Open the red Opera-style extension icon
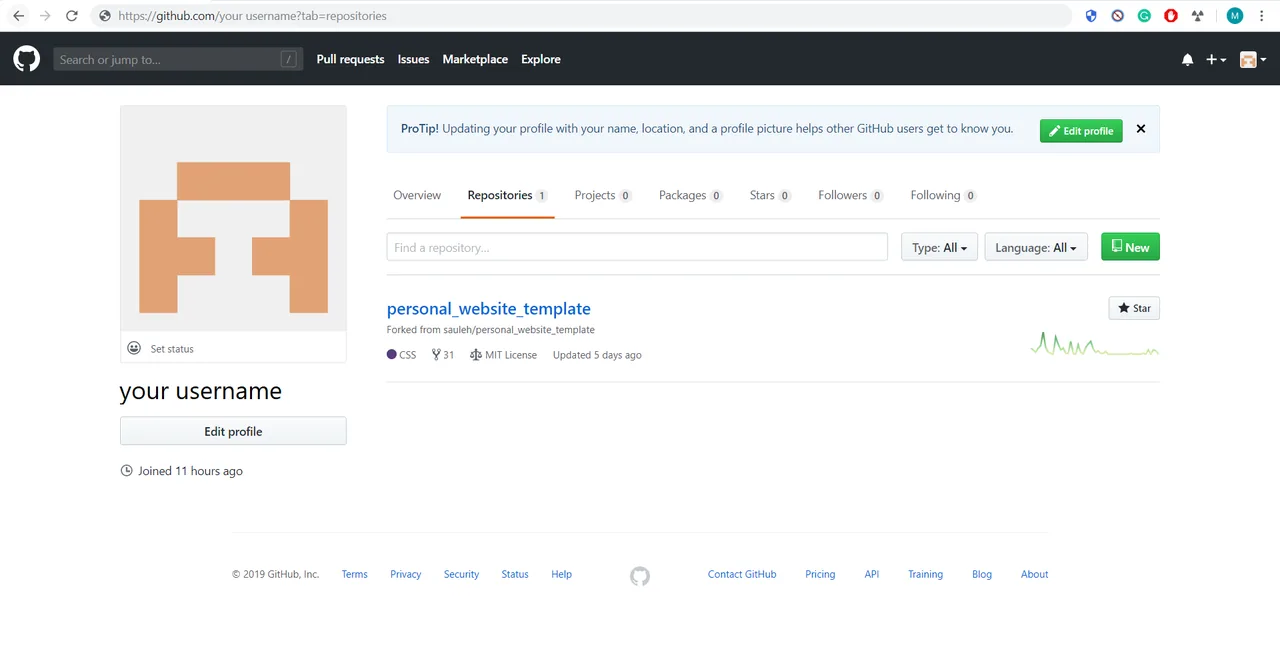 [1171, 16]
